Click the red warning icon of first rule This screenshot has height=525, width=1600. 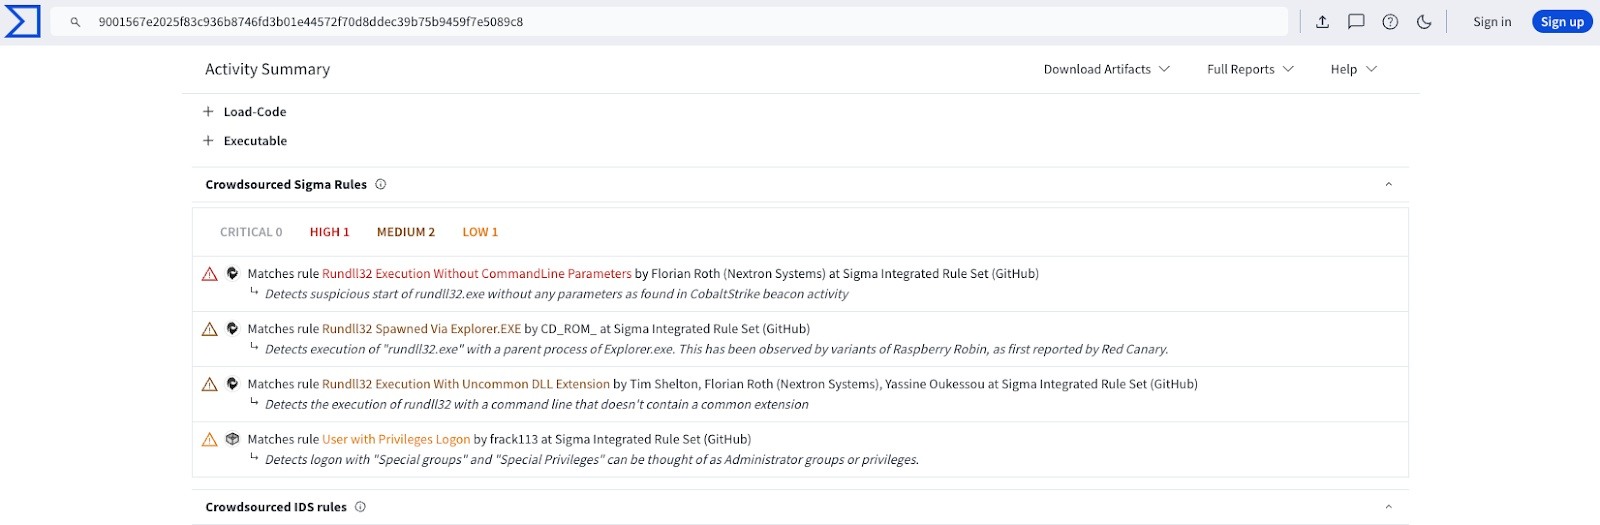click(209, 274)
